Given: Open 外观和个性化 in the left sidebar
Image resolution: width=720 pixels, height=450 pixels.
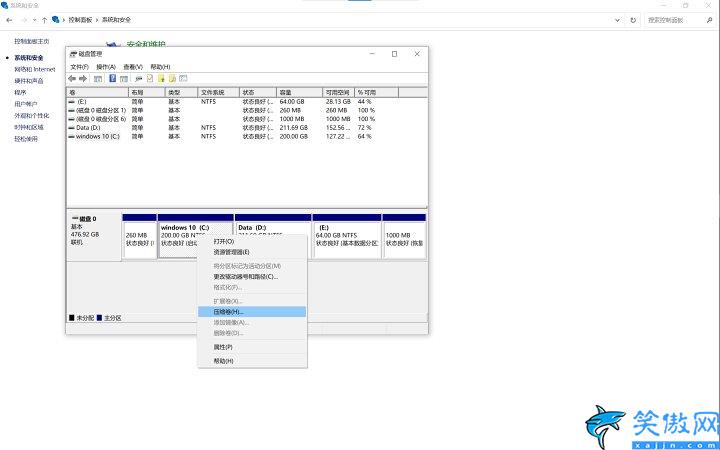Looking at the screenshot, I should point(32,116).
